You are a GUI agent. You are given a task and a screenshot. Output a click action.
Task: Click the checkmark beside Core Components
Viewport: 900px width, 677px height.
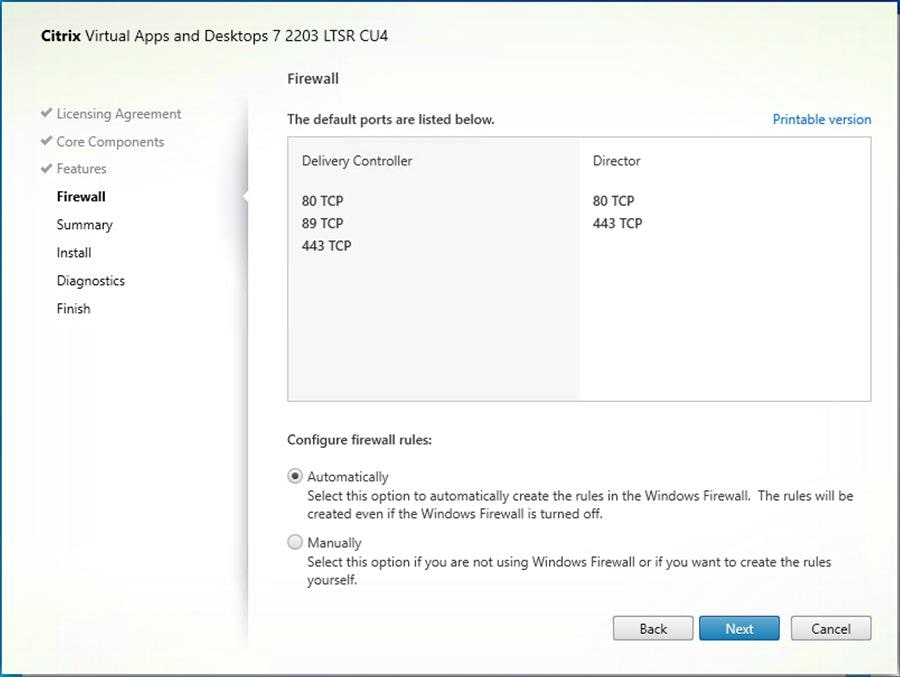tap(45, 141)
